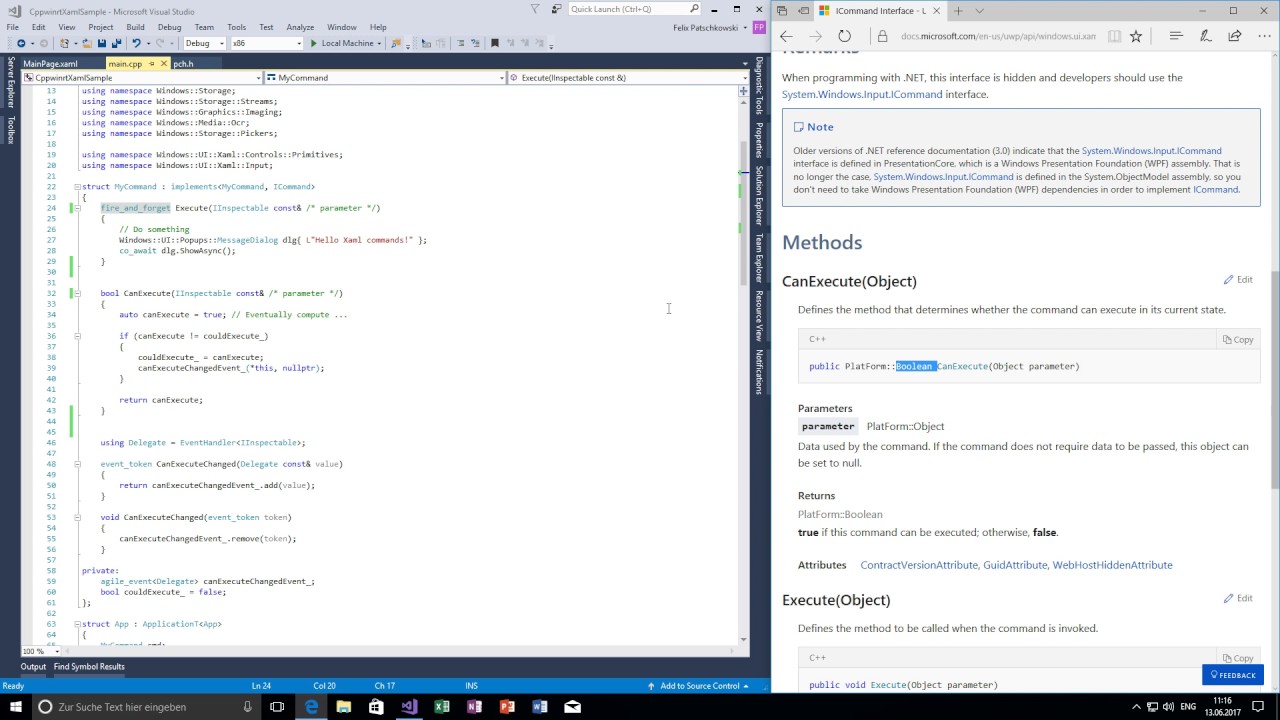Collapse the CanExecute method outline at line 32
Viewport: 1280px width, 720px height.
click(x=77, y=293)
